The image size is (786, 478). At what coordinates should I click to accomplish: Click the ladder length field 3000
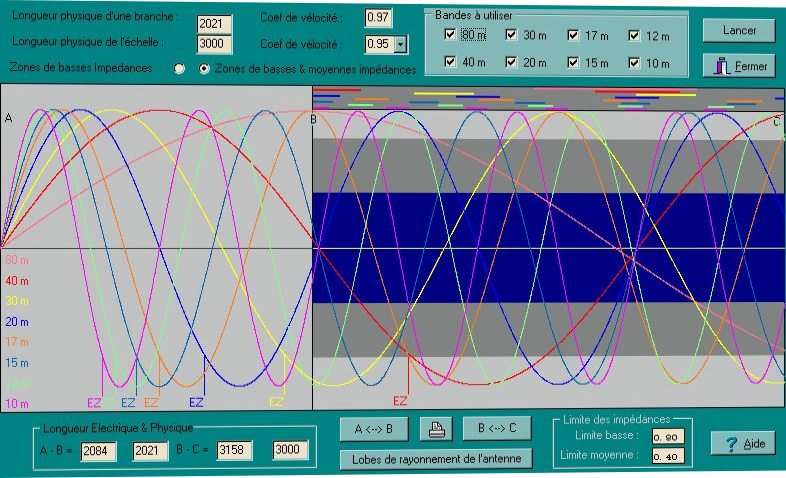(214, 44)
